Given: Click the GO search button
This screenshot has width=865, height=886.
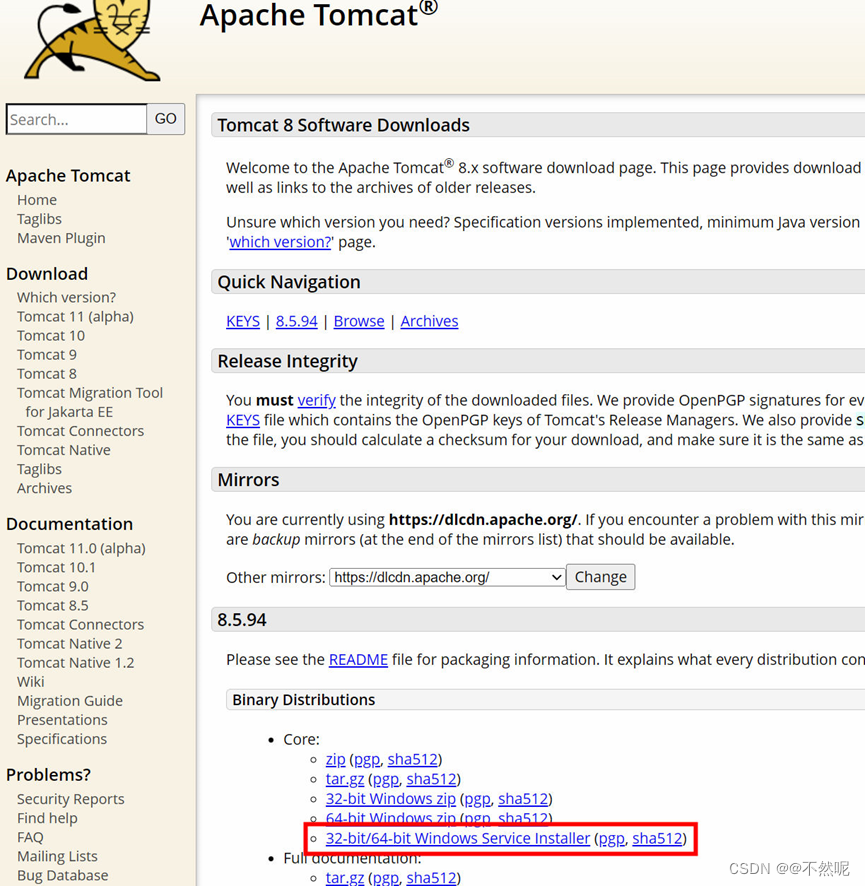Looking at the screenshot, I should [x=166, y=119].
